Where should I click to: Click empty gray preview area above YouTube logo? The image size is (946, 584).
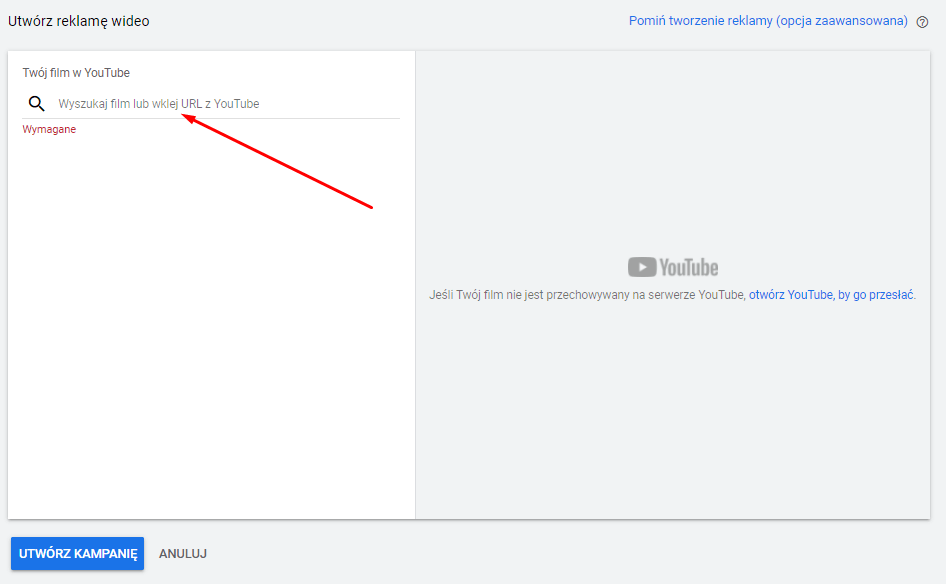[x=672, y=150]
